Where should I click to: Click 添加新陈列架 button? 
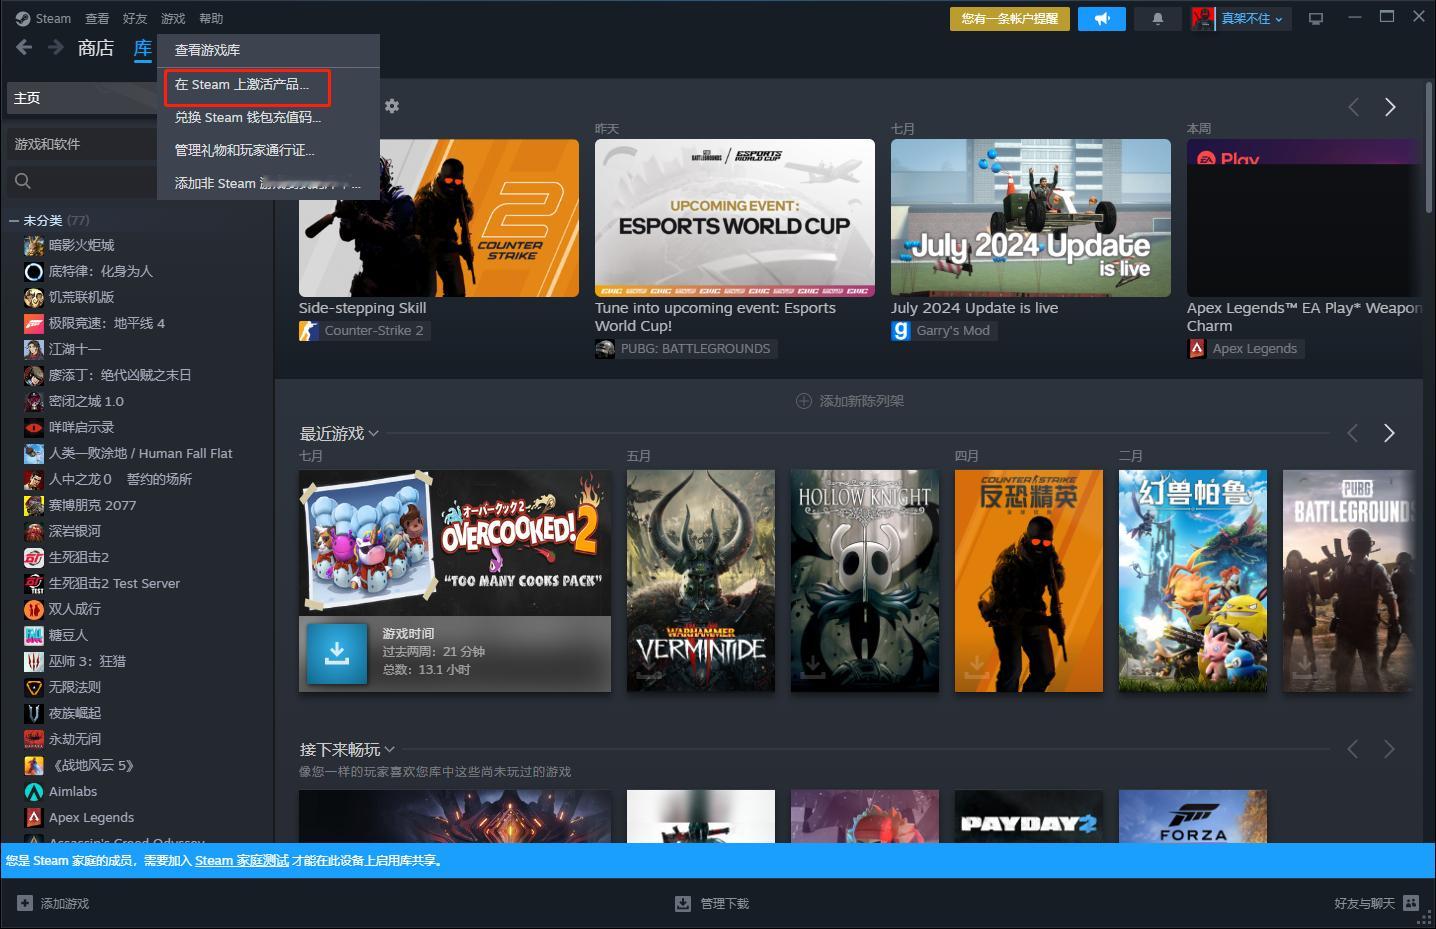point(850,401)
